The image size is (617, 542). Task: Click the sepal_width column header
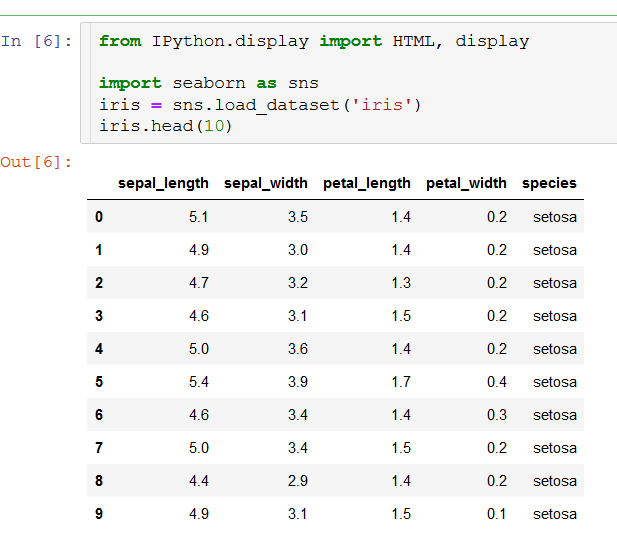coord(266,183)
